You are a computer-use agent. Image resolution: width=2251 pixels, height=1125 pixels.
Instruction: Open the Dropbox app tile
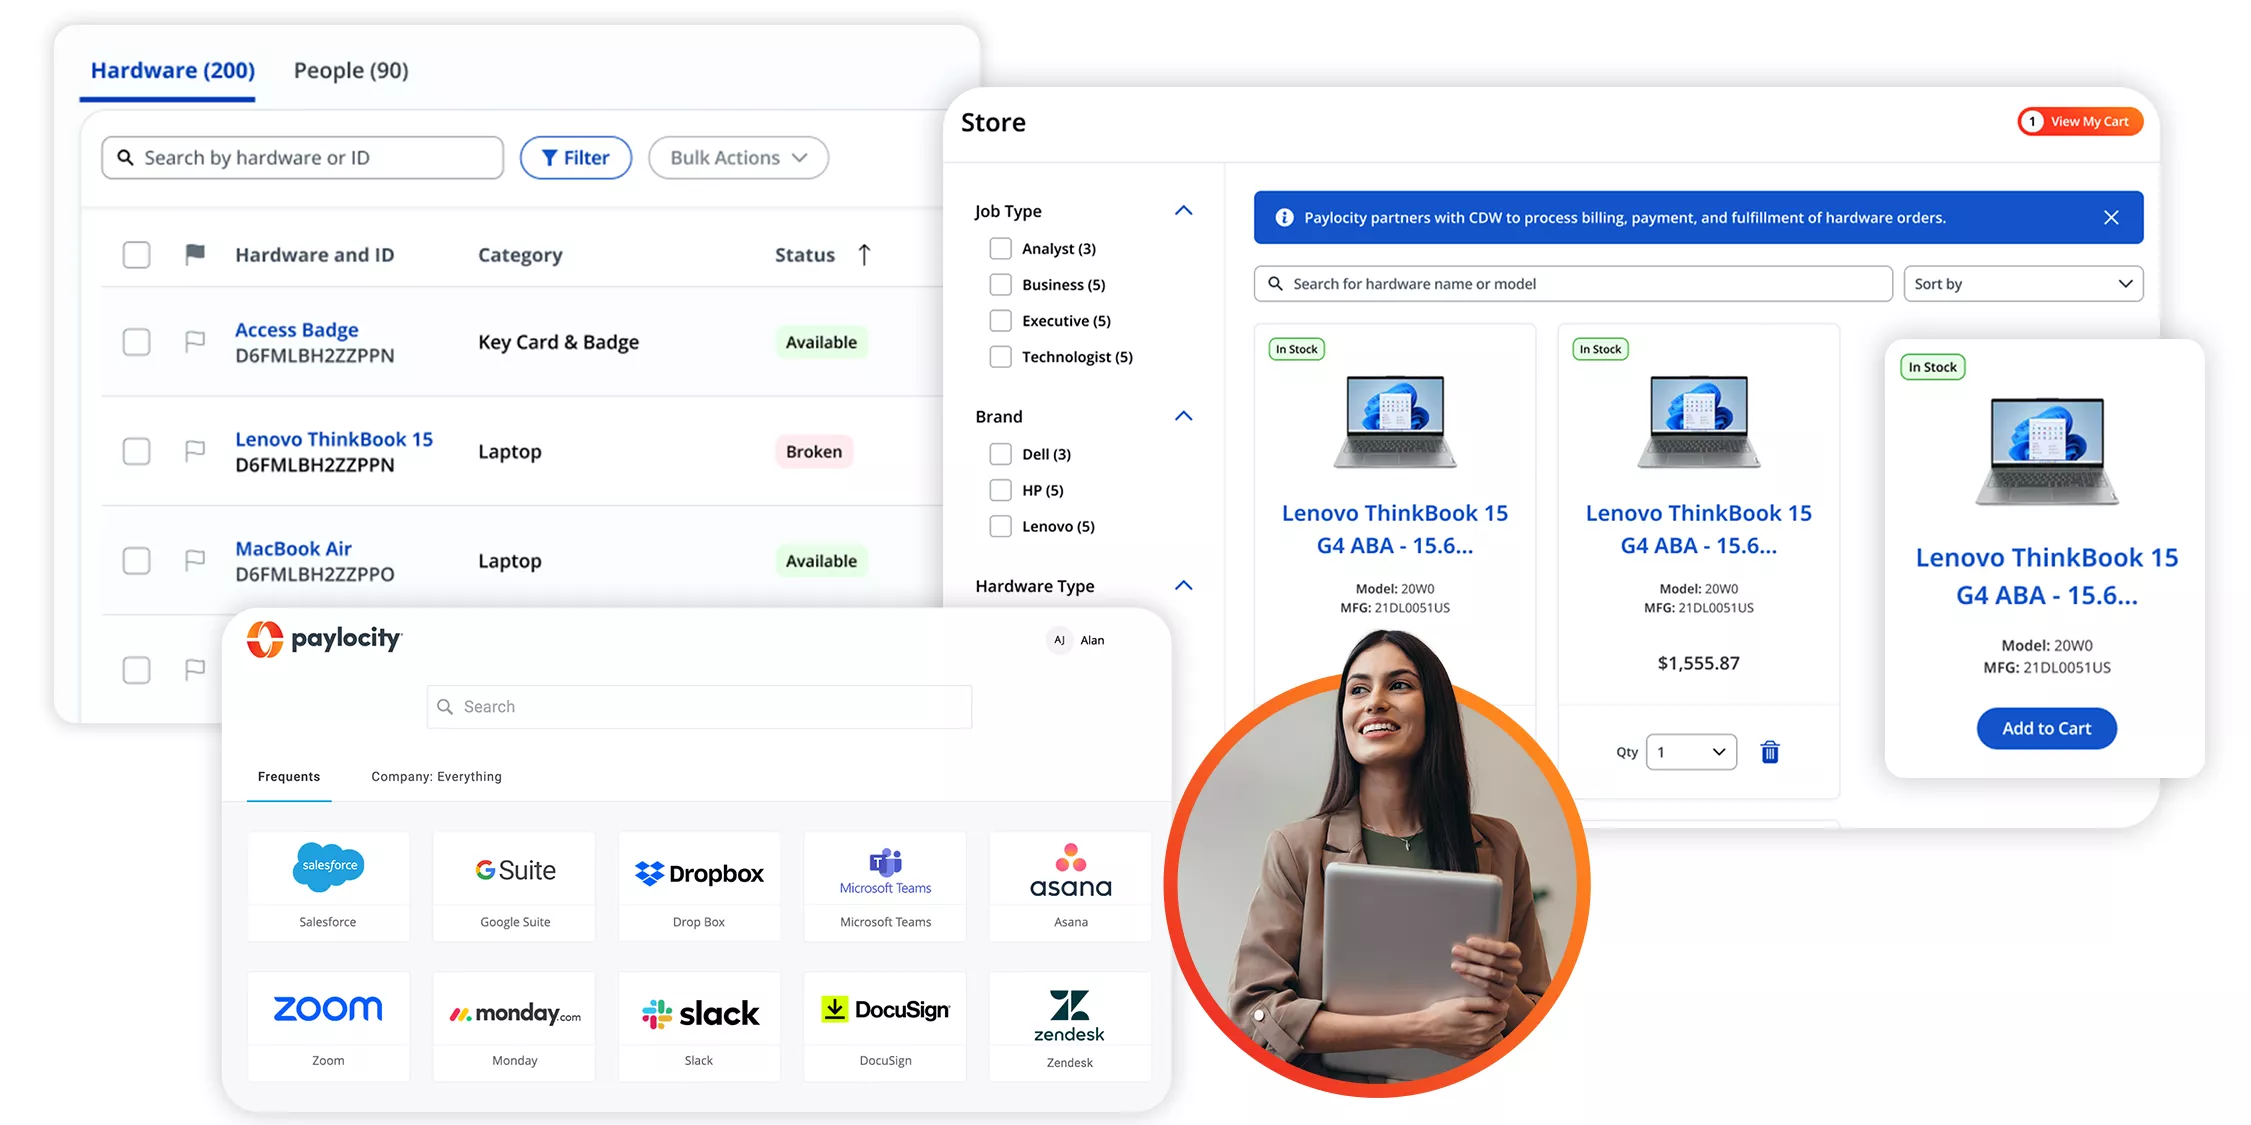pos(699,886)
